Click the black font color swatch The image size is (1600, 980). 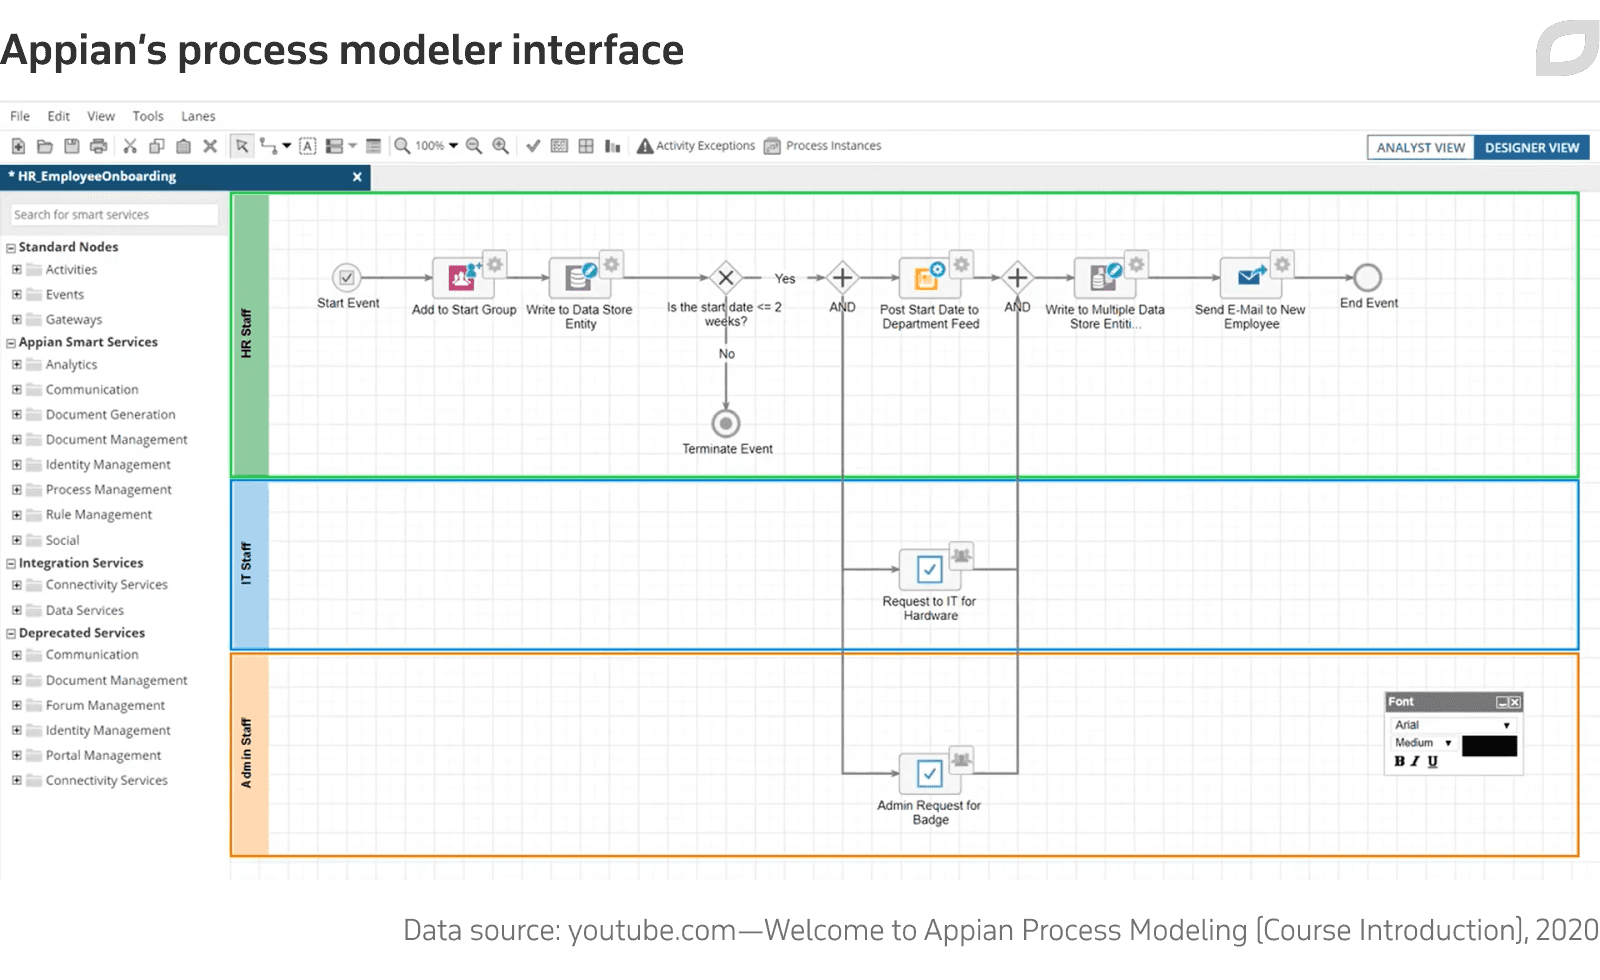[1489, 746]
